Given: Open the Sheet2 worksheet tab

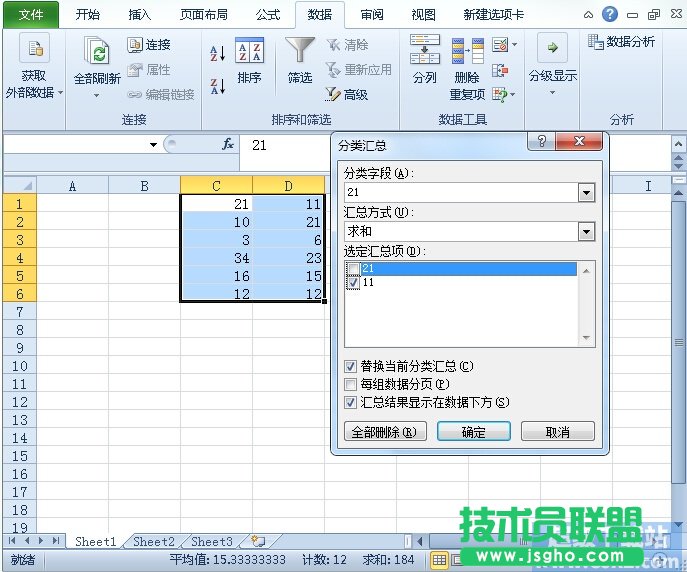Looking at the screenshot, I should 154,541.
